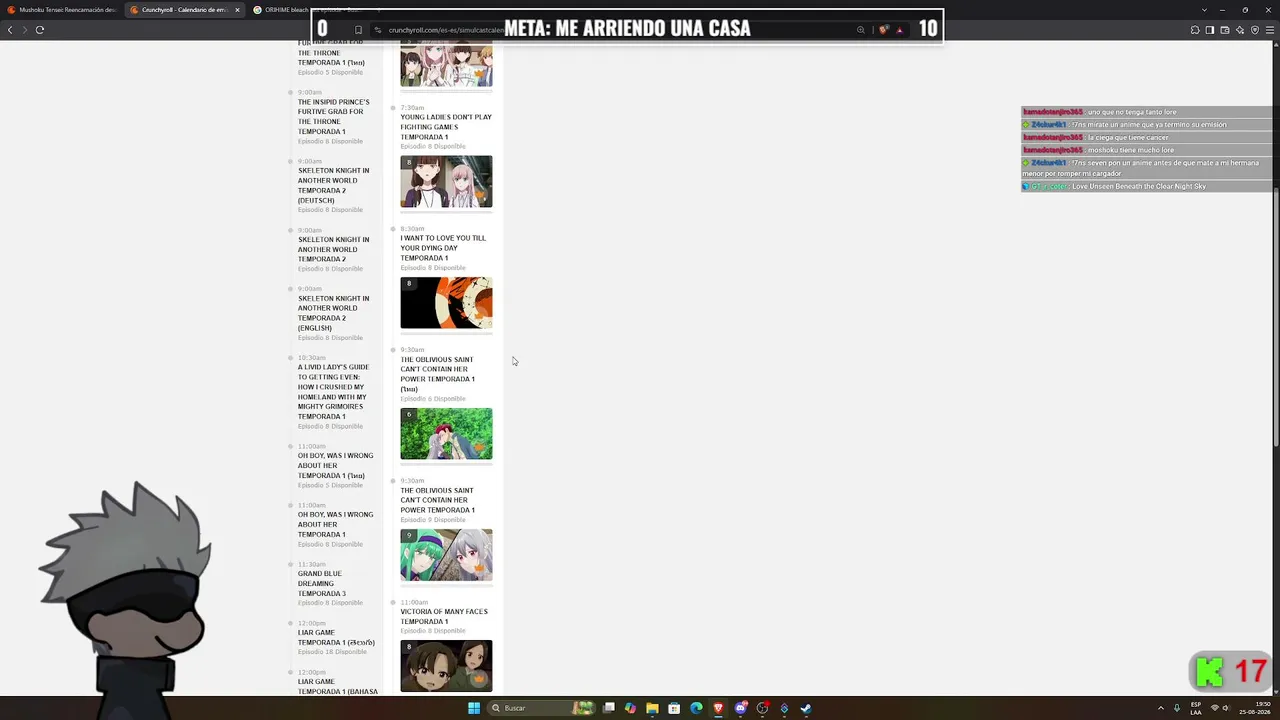This screenshot has height=720, width=1280.
Task: Open the Brave Shields lion icon
Action: click(883, 30)
